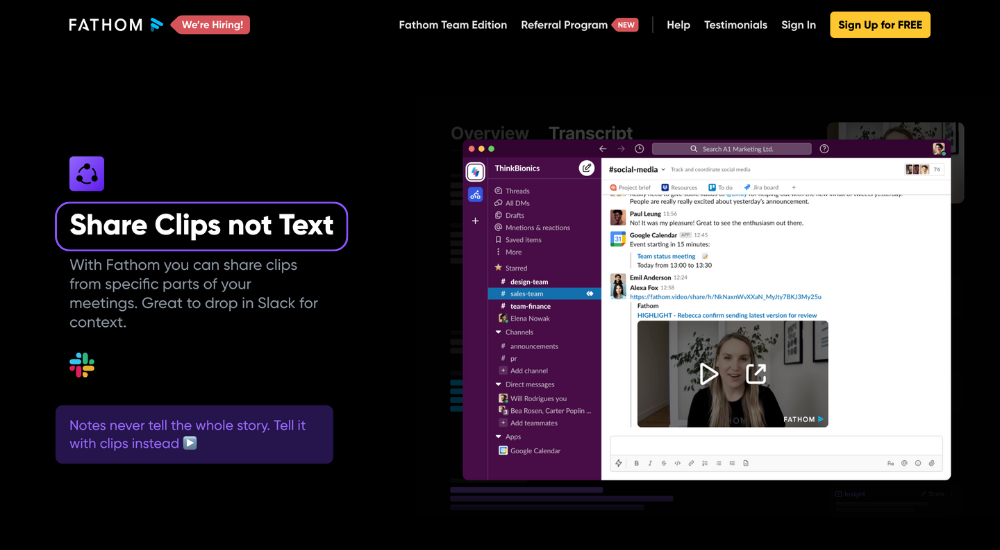Click the Sign Up for FREE button

(x=880, y=25)
